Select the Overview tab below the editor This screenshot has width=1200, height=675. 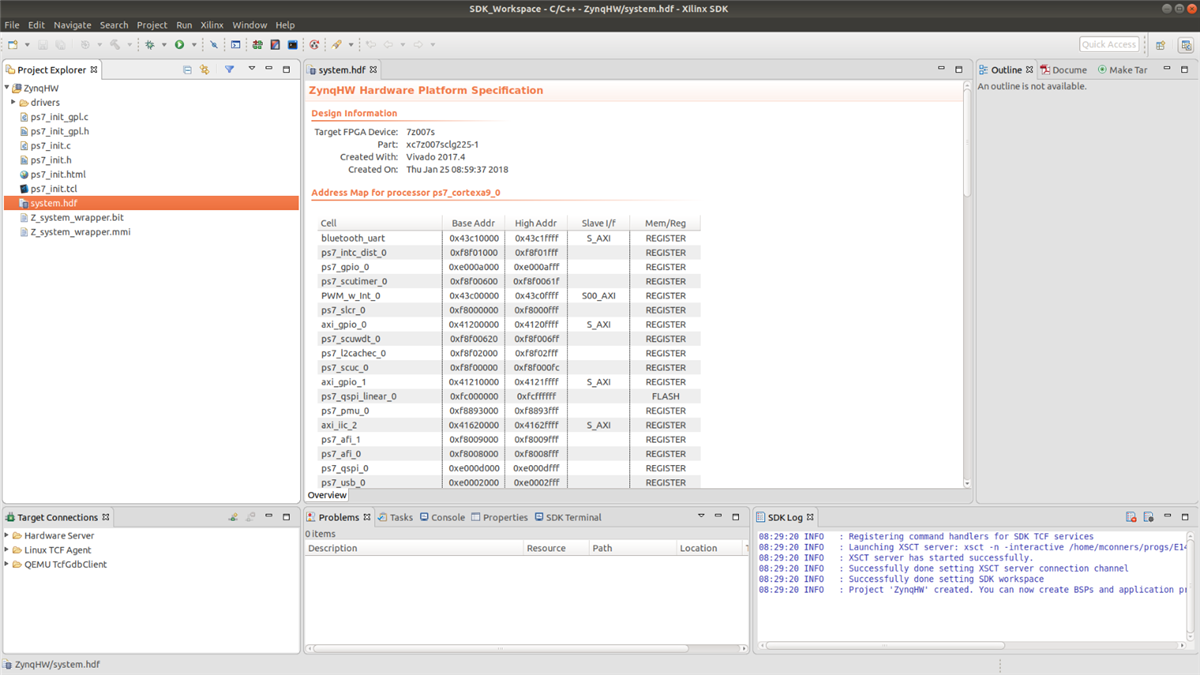tap(327, 495)
